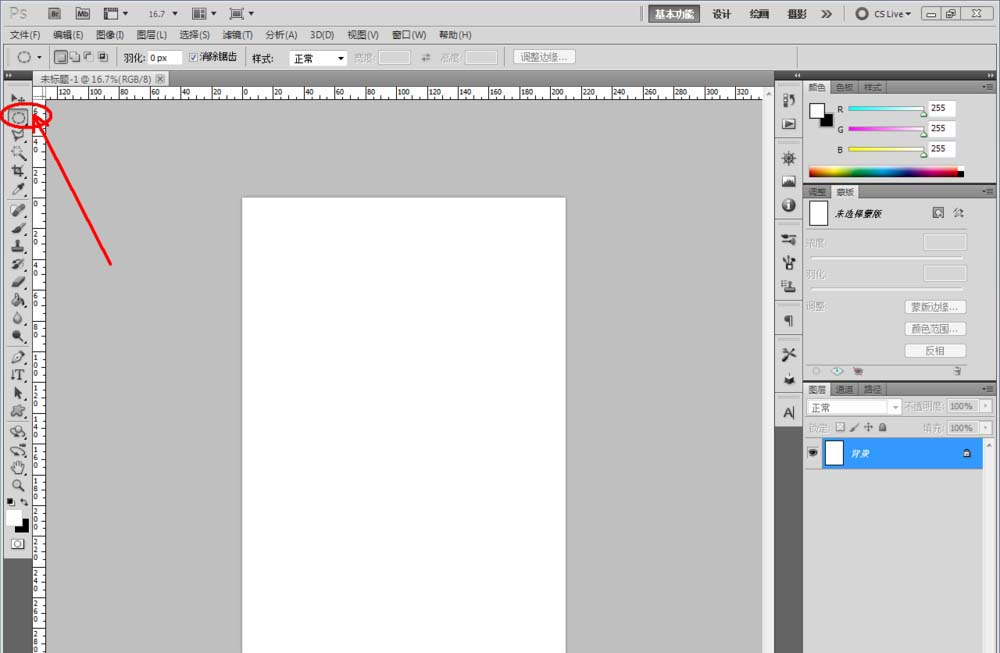Select the Polygonal Lasso tool
Image resolution: width=1000 pixels, height=653 pixels.
18,135
